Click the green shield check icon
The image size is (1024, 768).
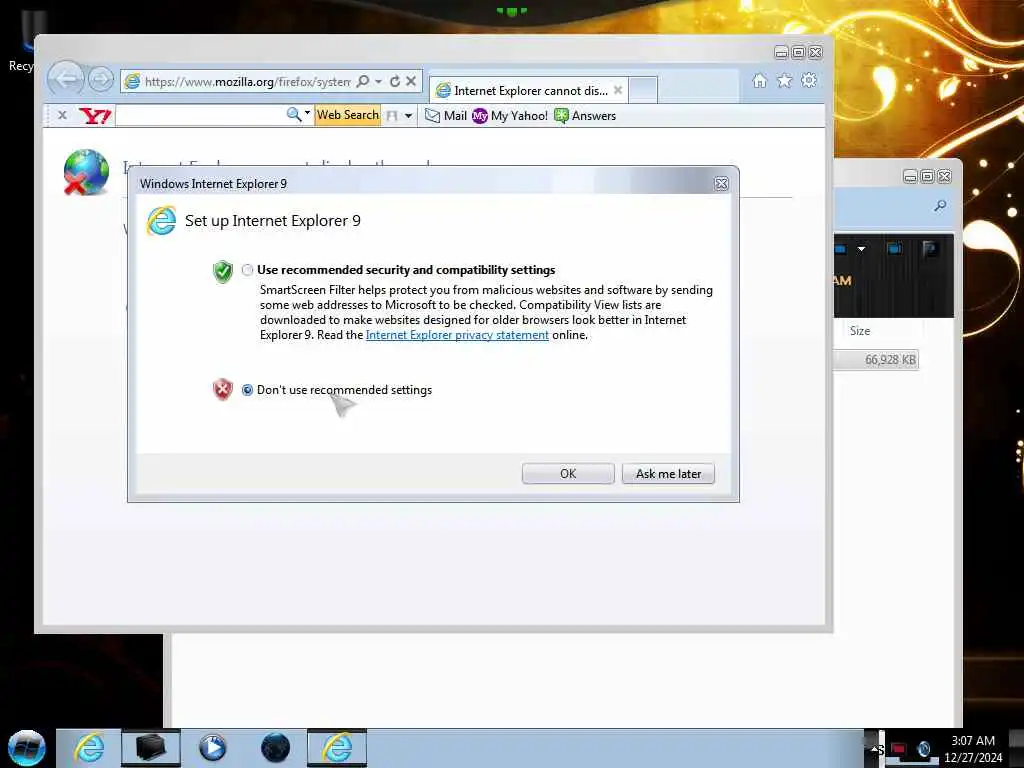[223, 271]
